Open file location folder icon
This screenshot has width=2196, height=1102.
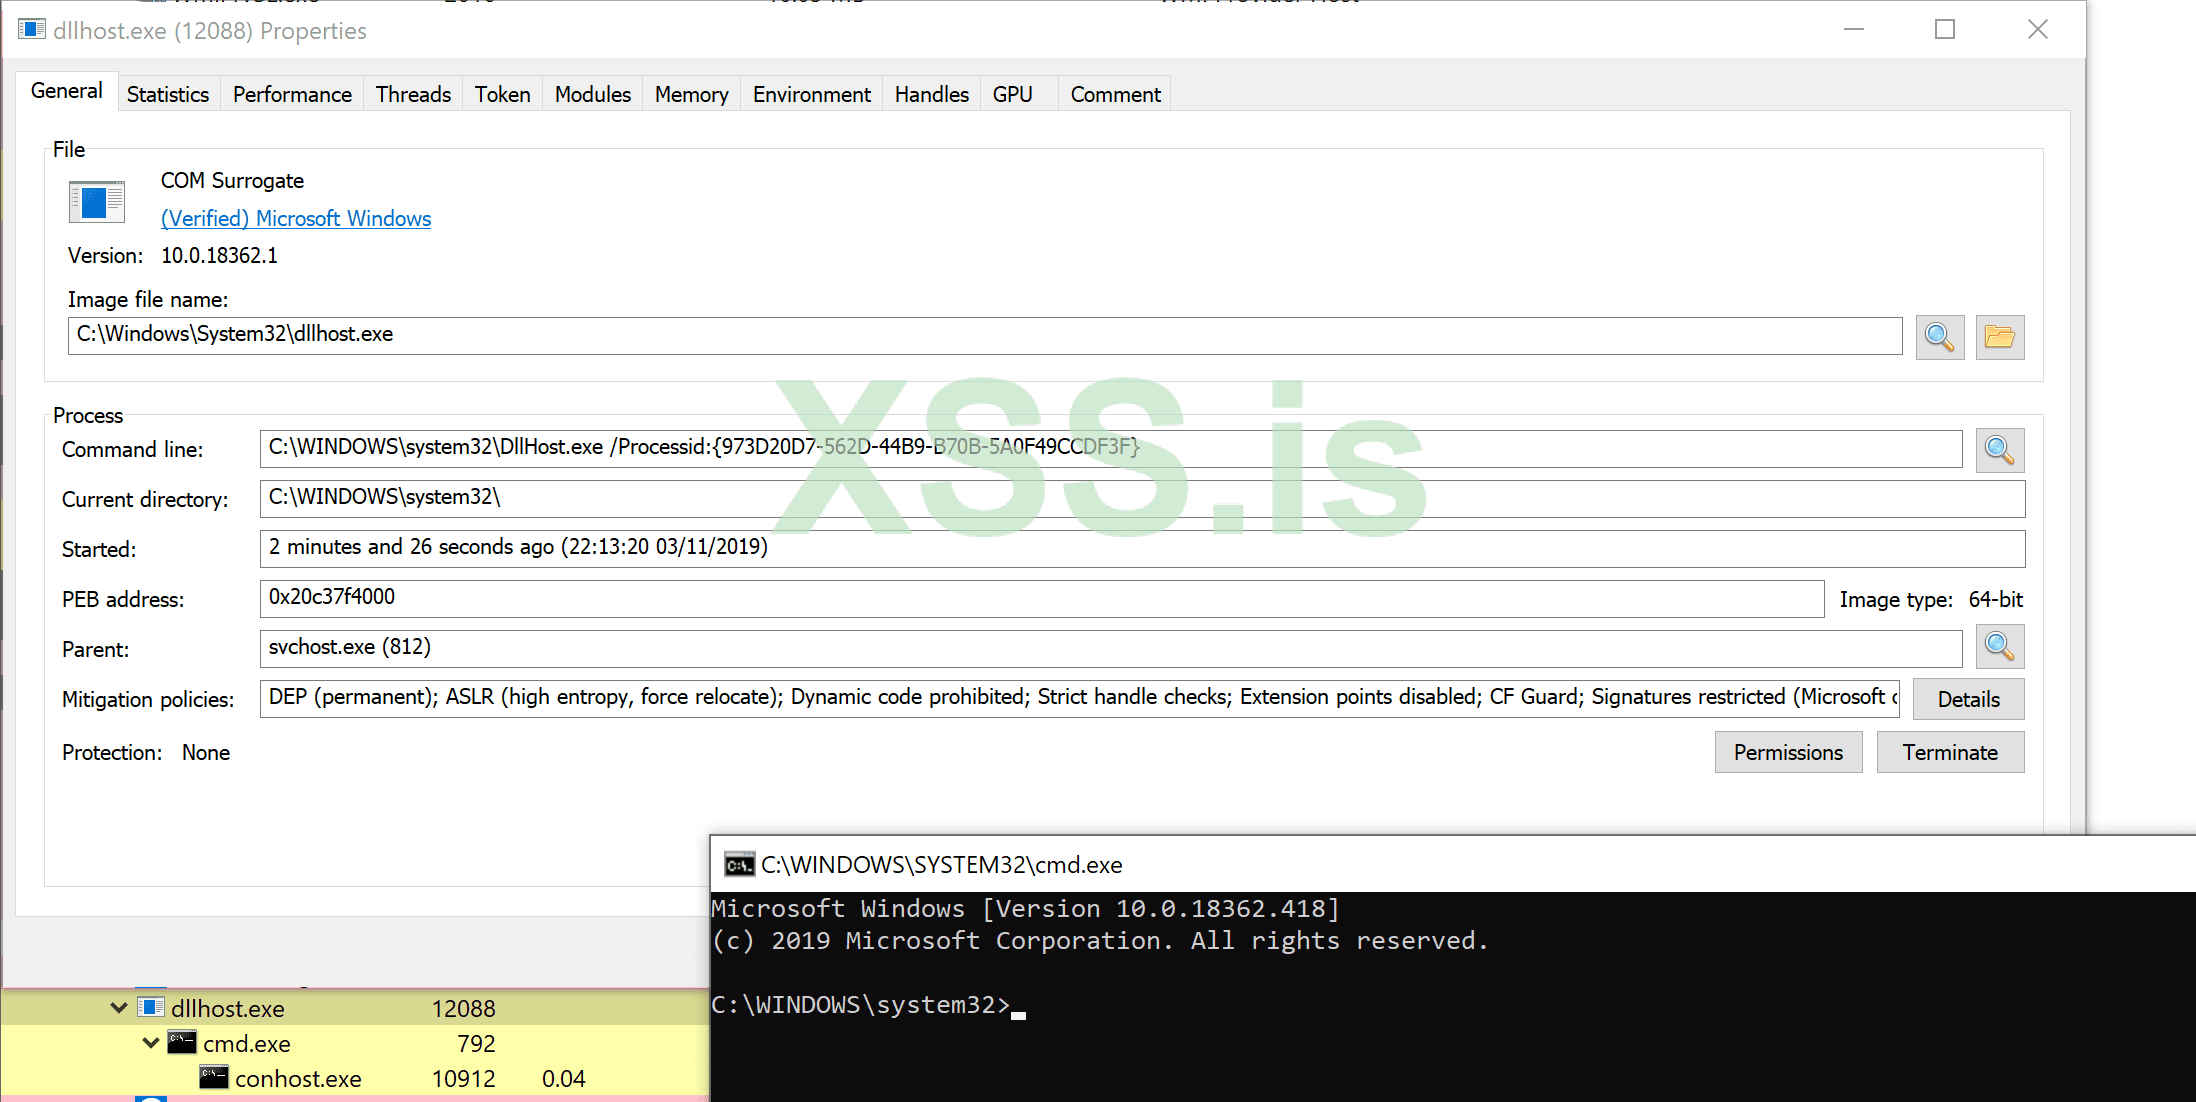[x=1999, y=337]
